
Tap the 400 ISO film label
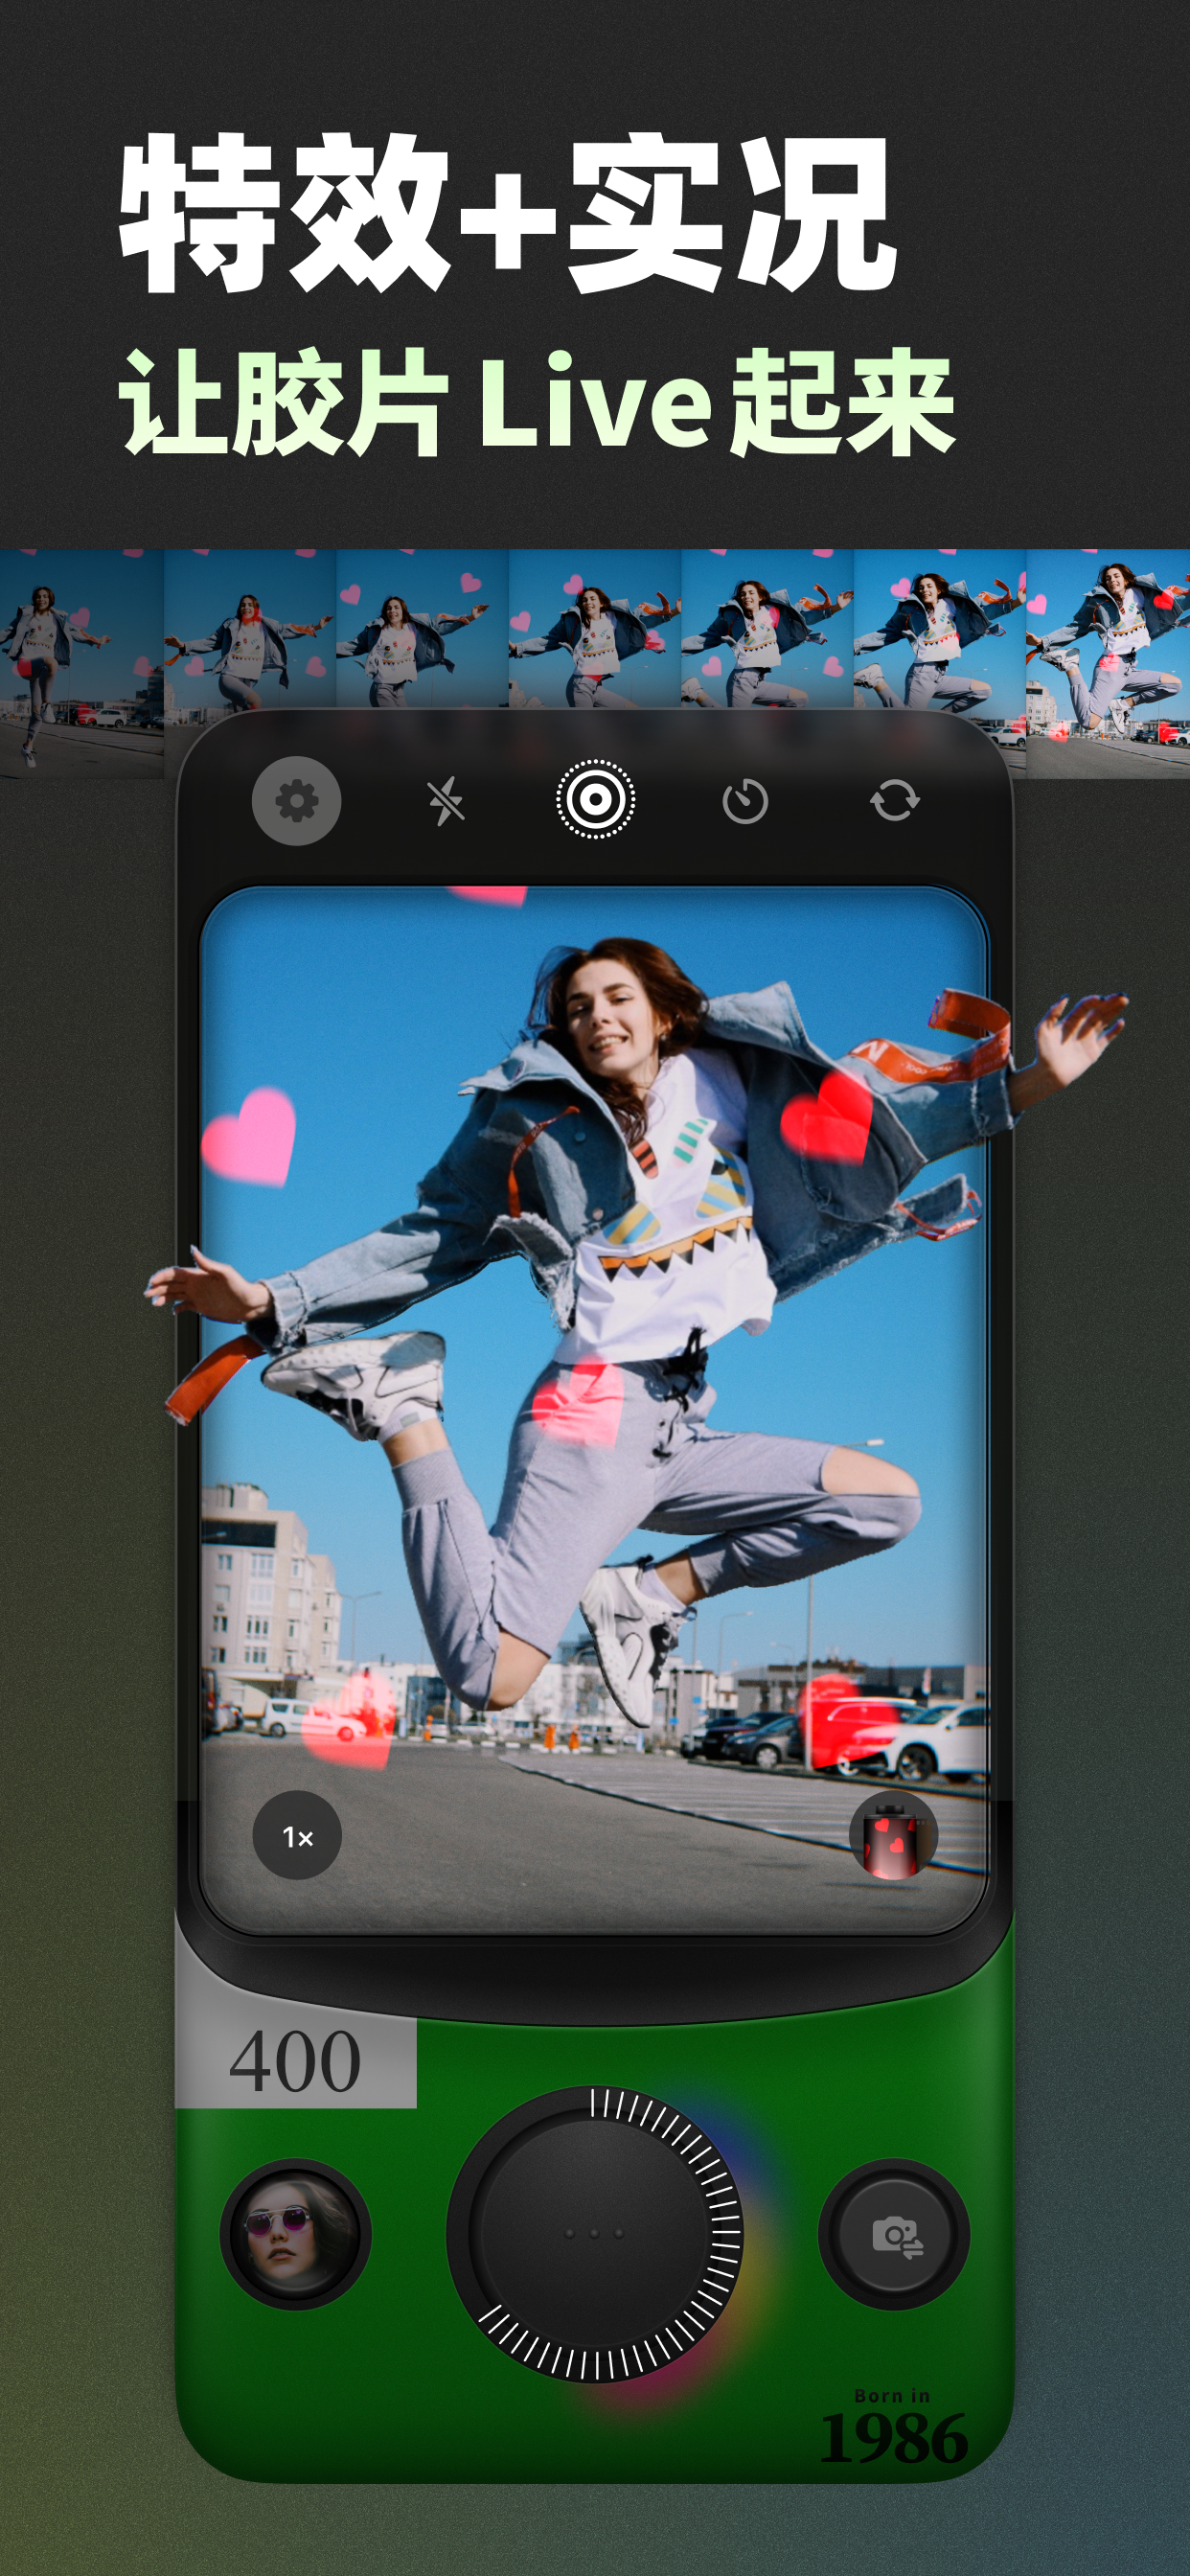pyautogui.click(x=296, y=2062)
